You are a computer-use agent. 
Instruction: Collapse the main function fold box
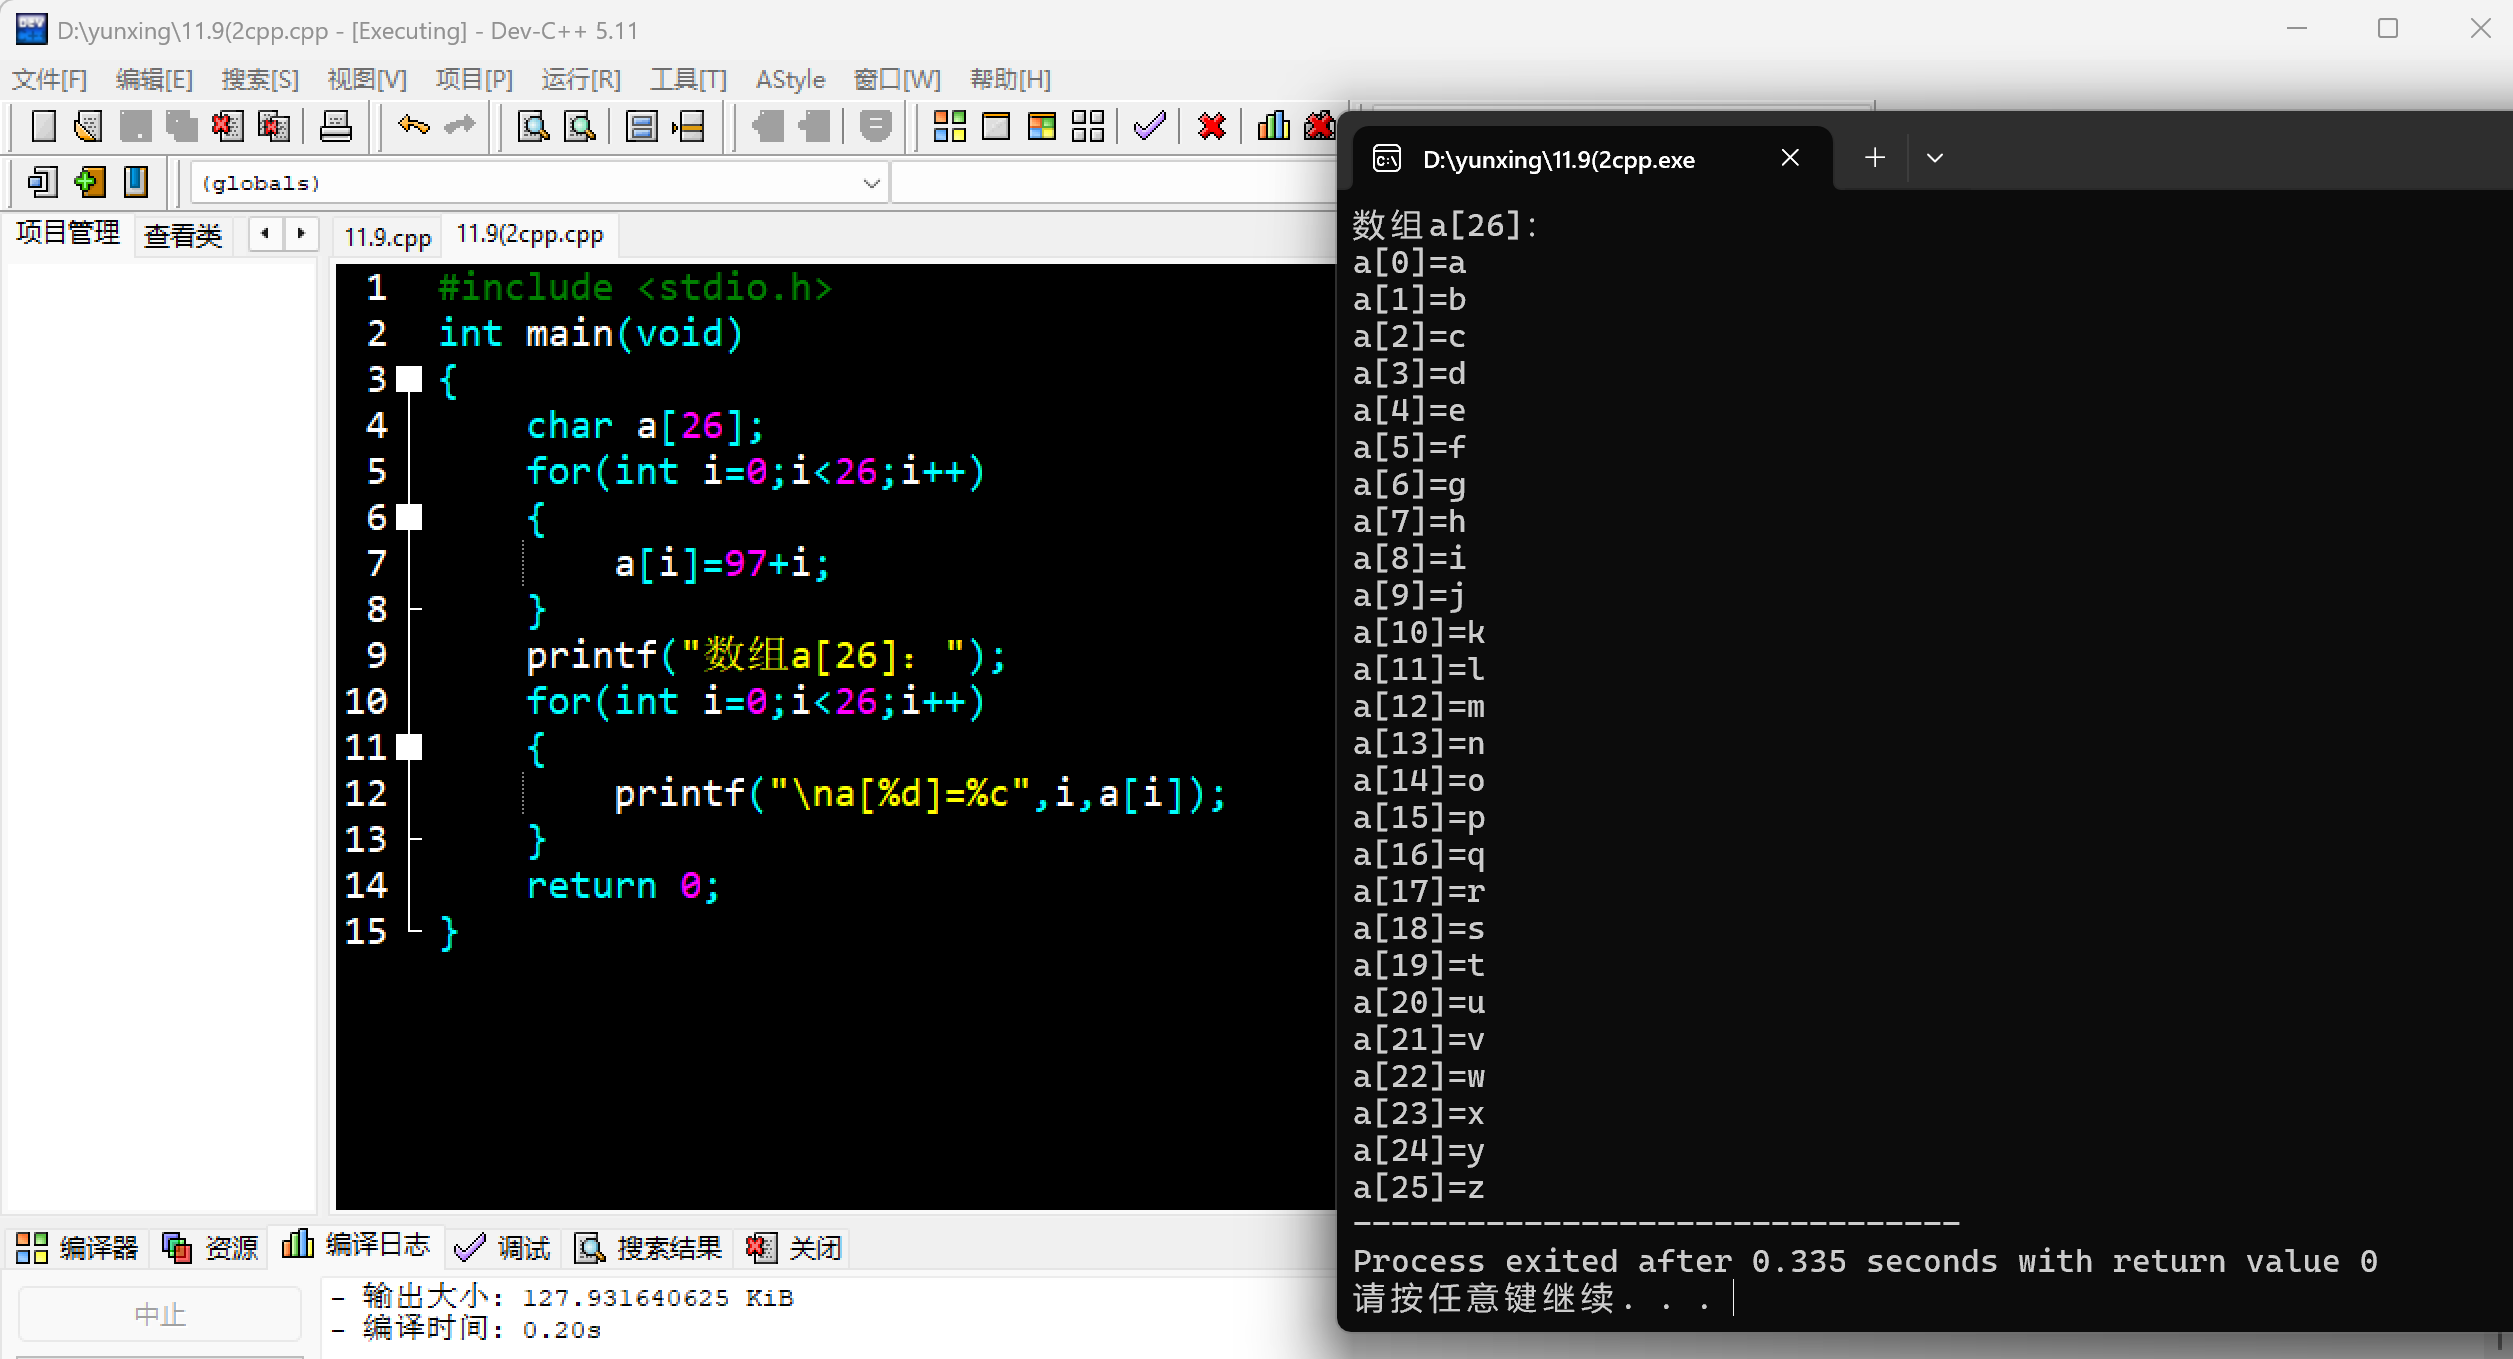pyautogui.click(x=409, y=379)
